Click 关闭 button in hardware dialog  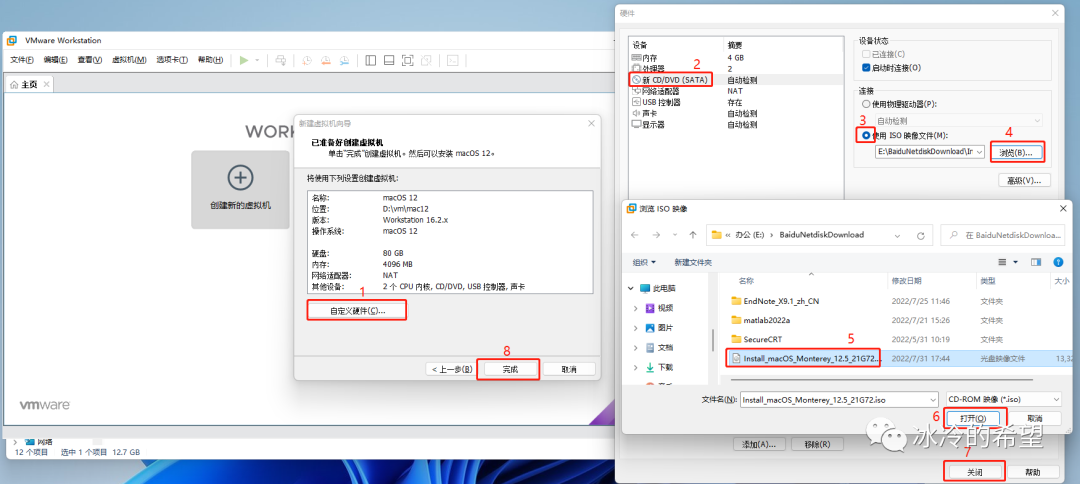point(973,472)
